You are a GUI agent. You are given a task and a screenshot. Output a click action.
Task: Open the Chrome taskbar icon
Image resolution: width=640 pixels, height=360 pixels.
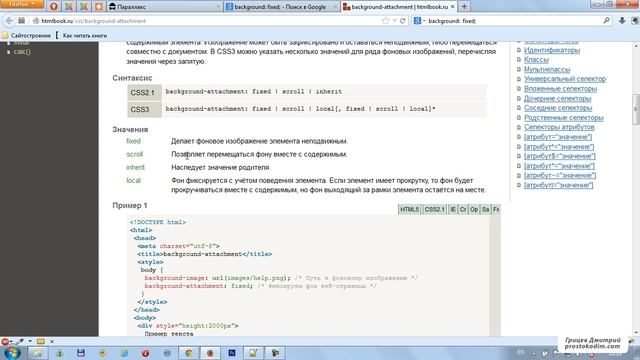188,353
